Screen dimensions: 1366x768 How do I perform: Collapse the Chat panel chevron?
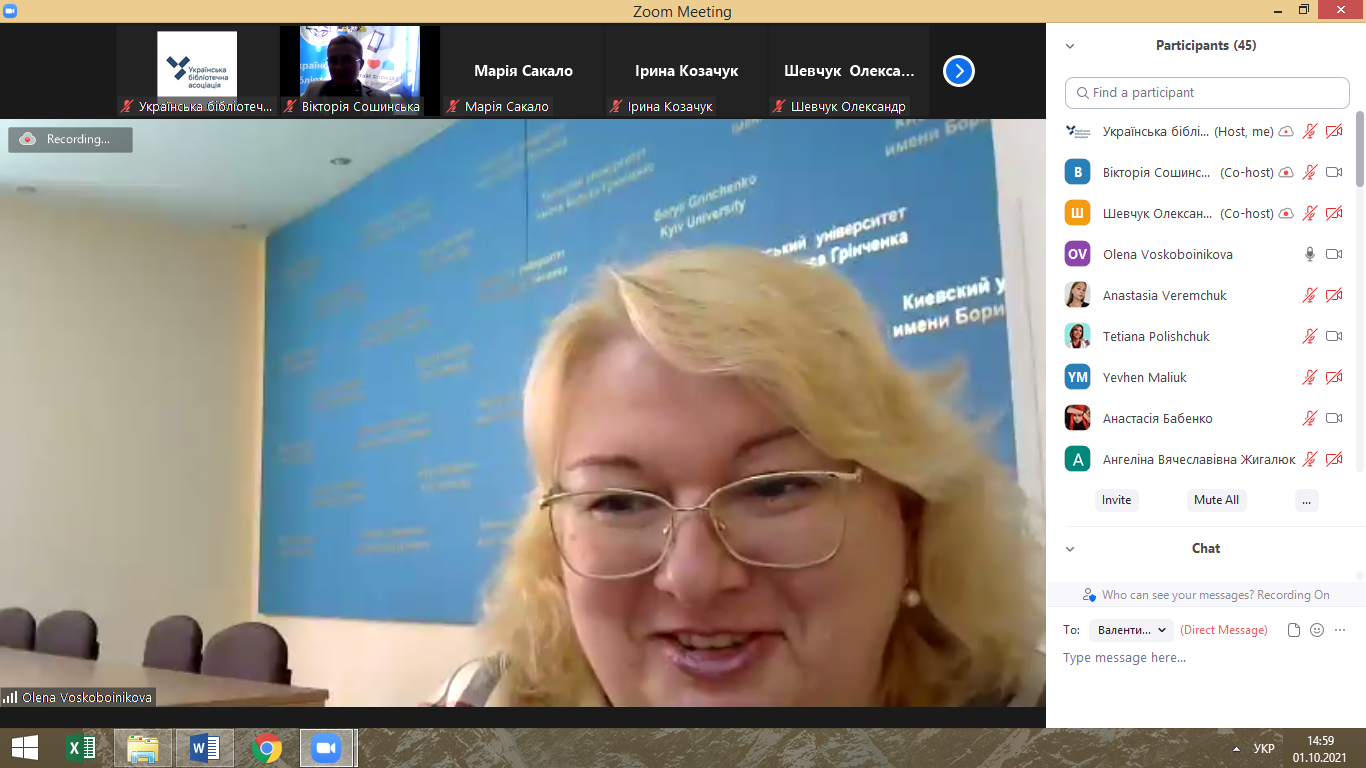(x=1070, y=549)
